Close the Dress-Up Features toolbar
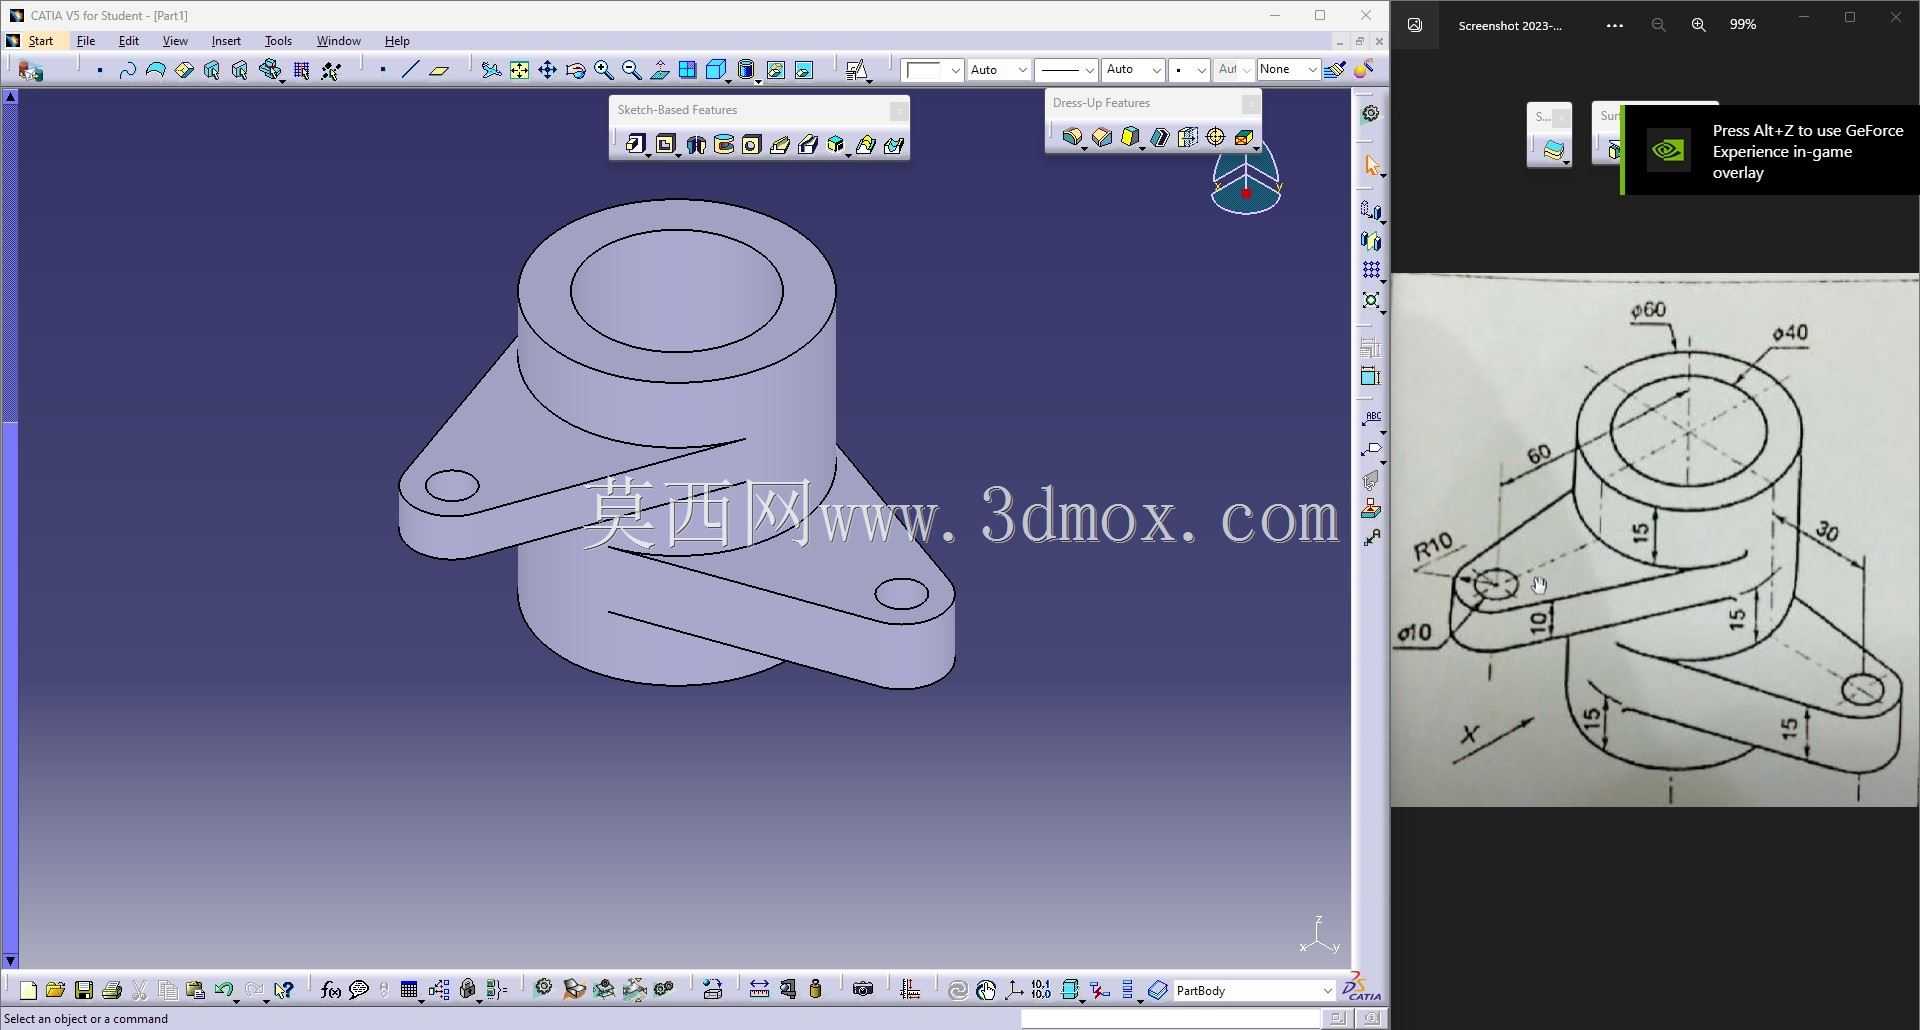Image resolution: width=1920 pixels, height=1030 pixels. click(x=1250, y=103)
